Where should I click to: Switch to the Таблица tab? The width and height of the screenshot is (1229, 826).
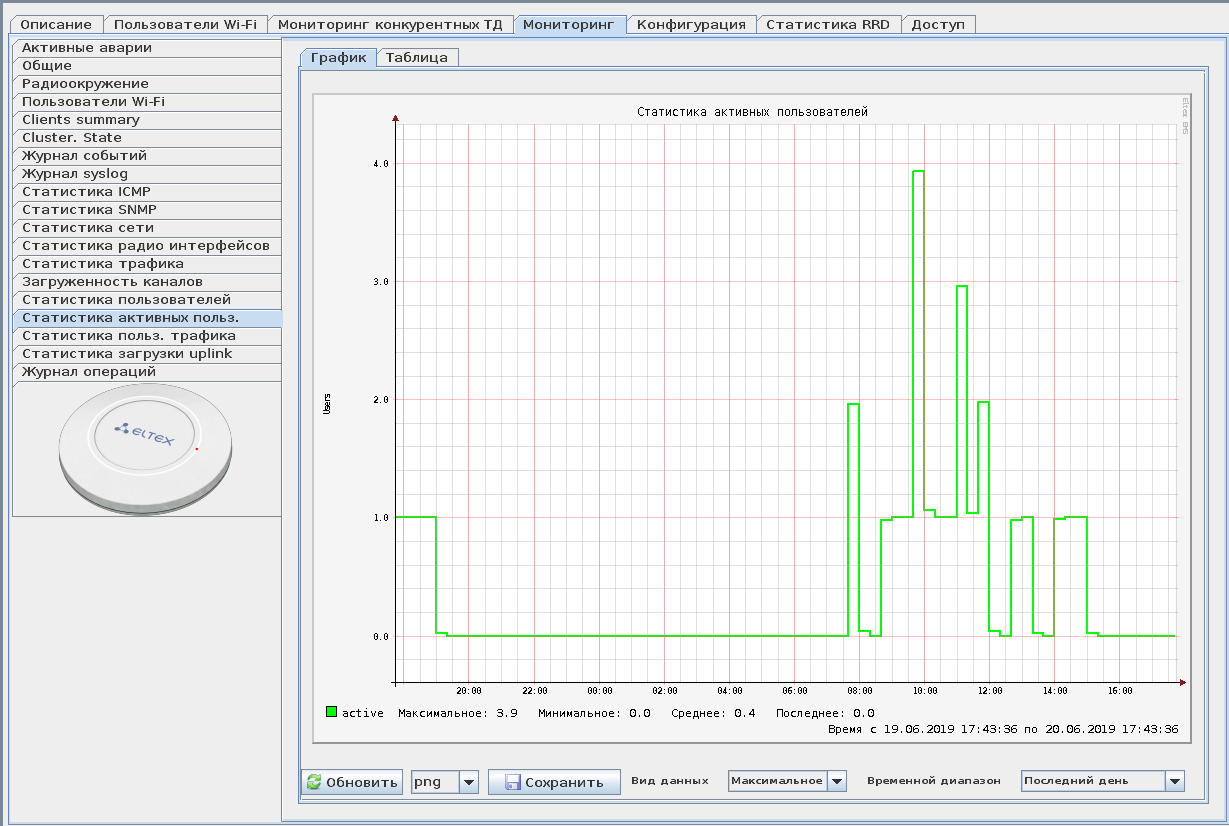pyautogui.click(x=416, y=58)
